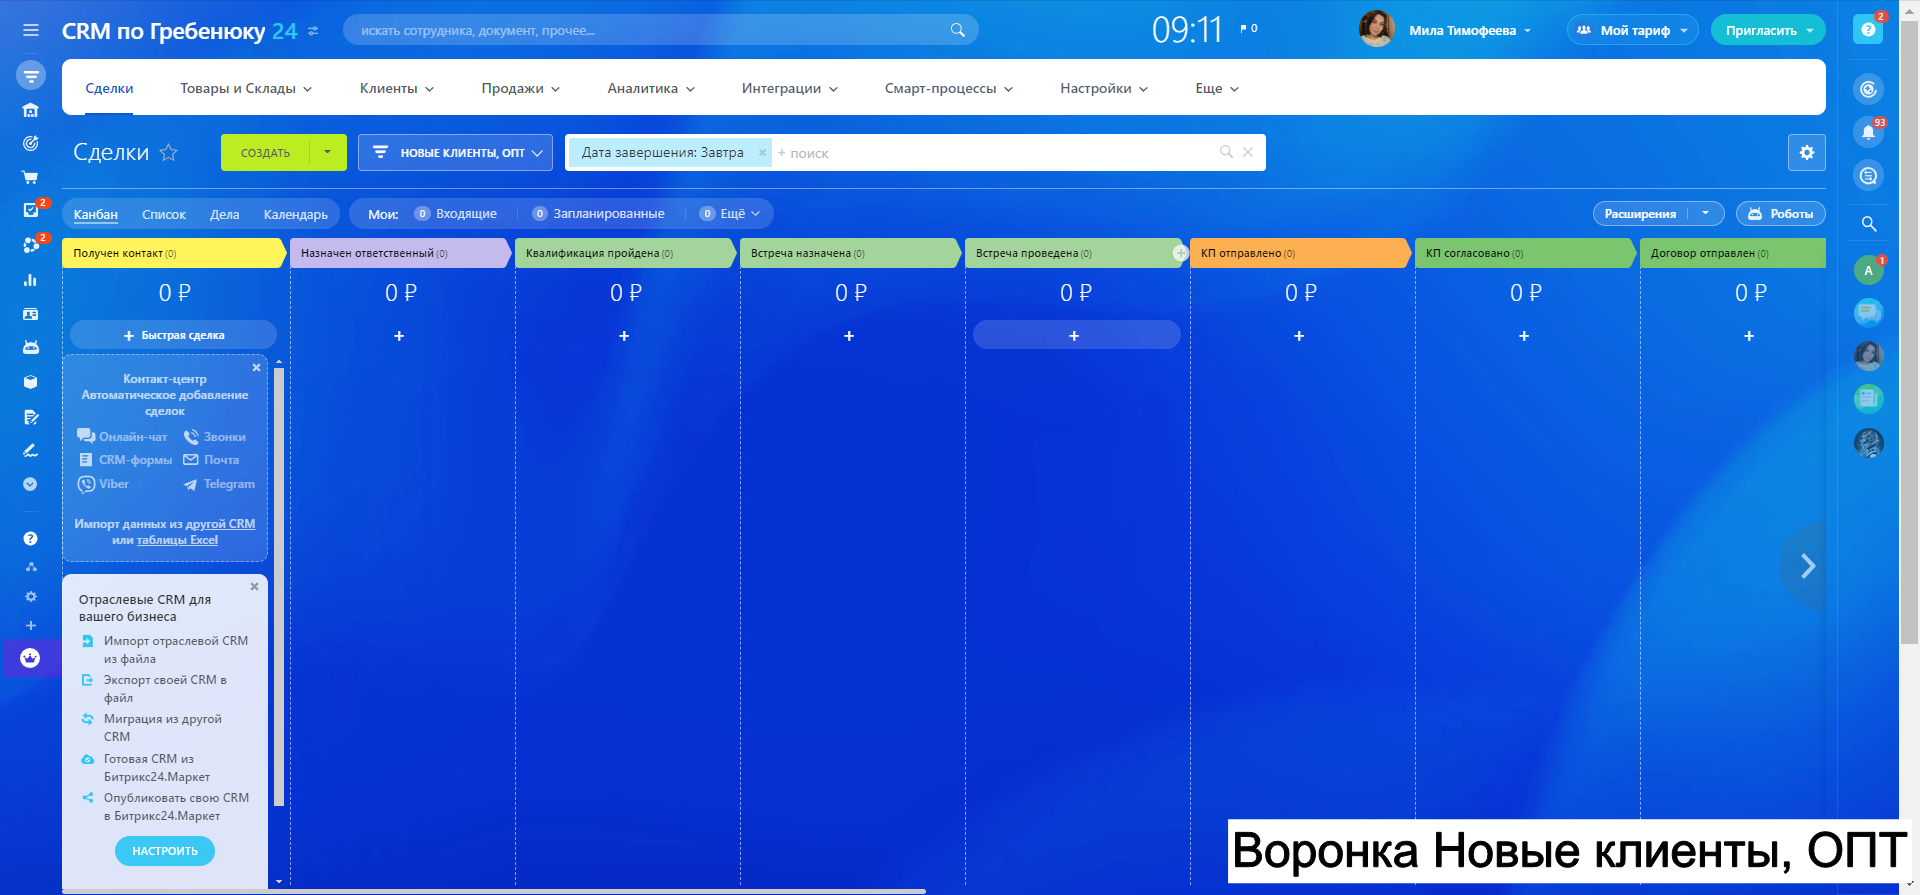
Task: Click the Расширения button
Action: point(1640,213)
